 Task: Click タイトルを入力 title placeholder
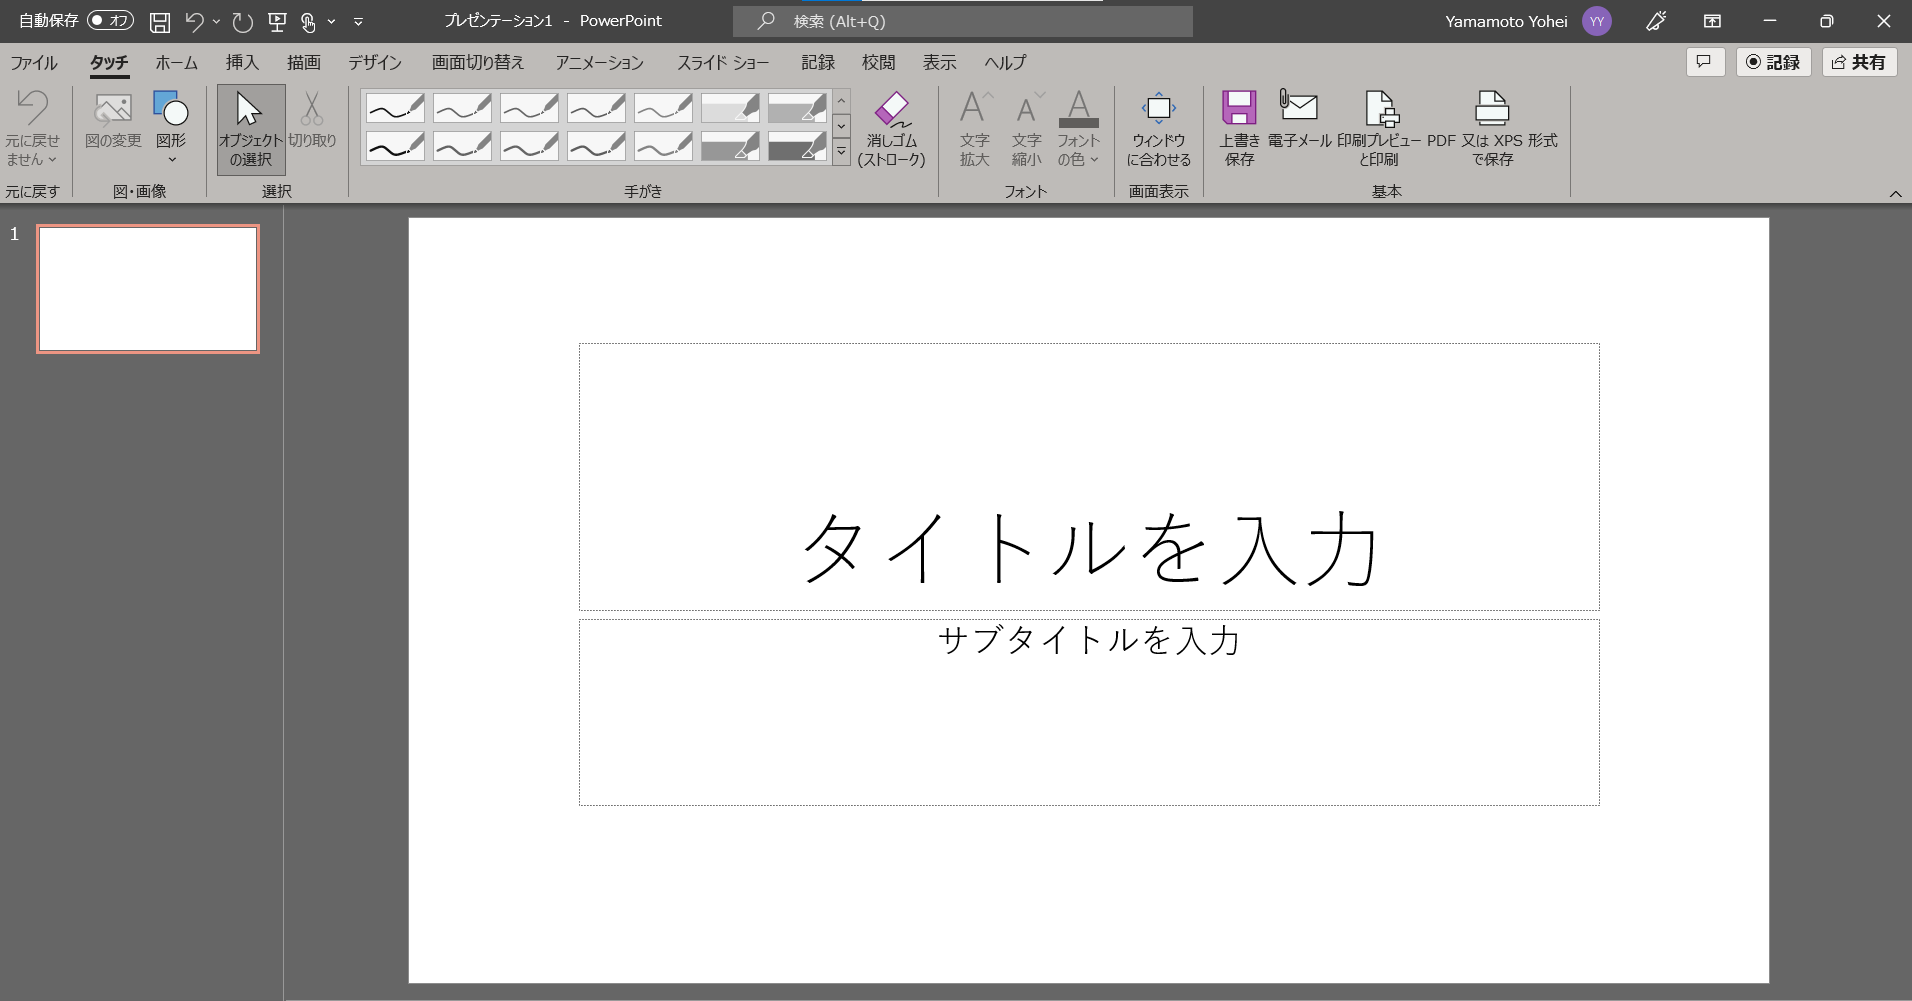pyautogui.click(x=1089, y=477)
